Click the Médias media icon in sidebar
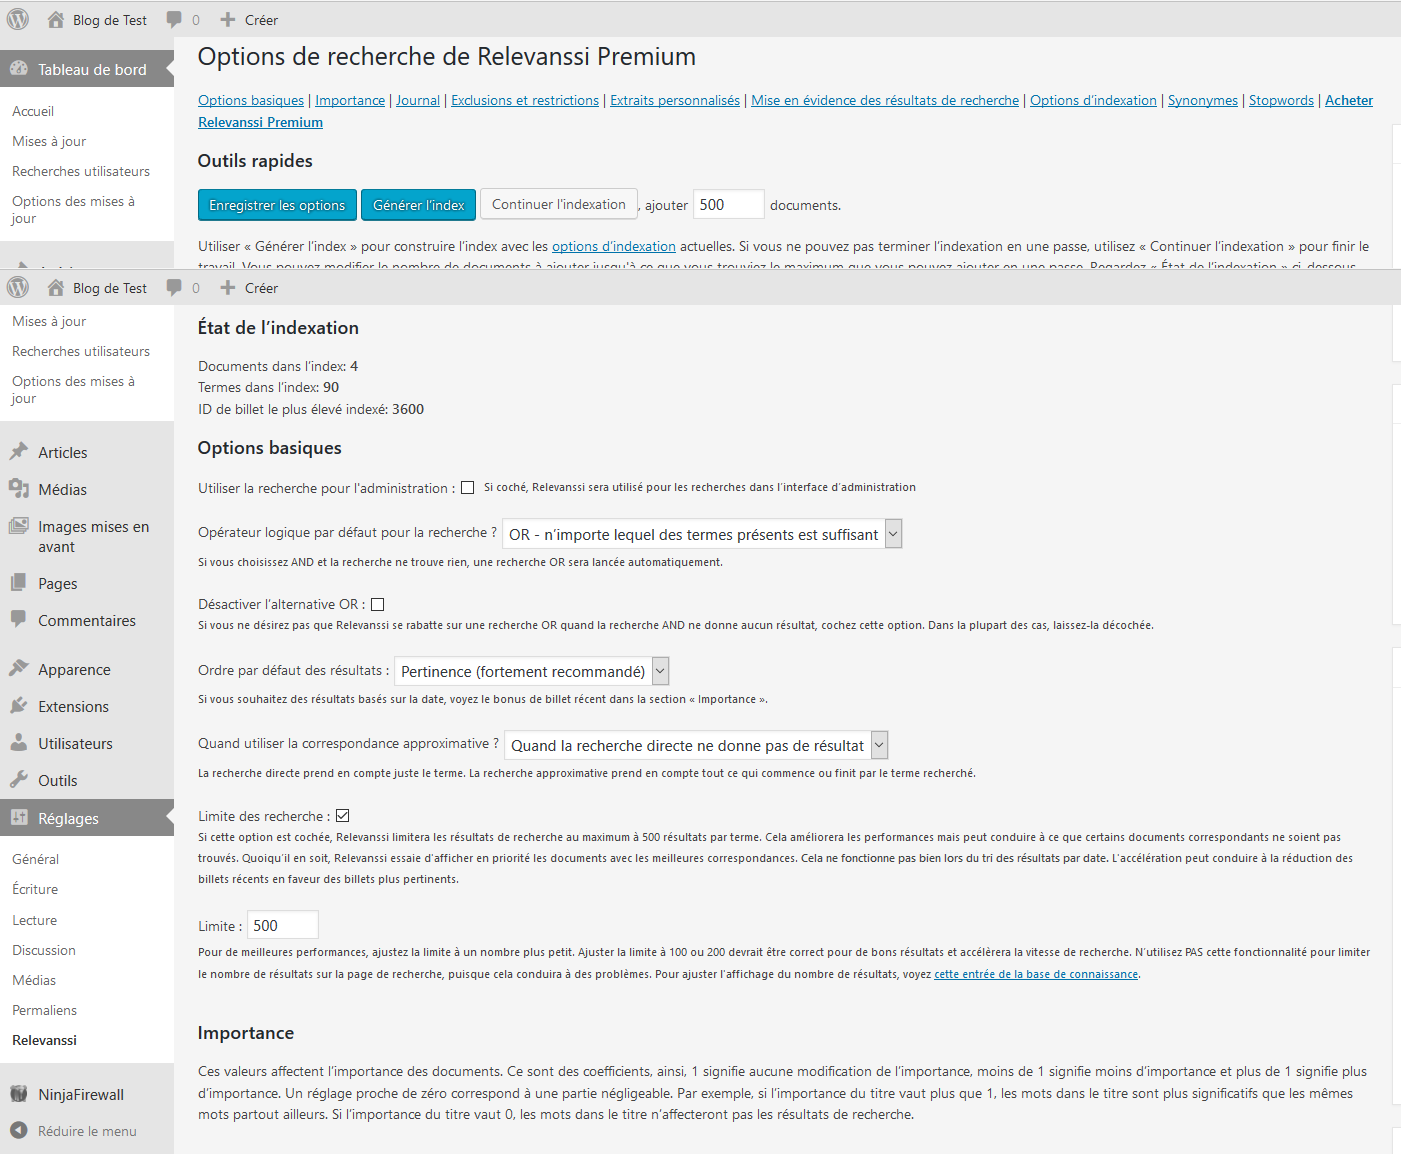This screenshot has height=1154, width=1401. (x=19, y=489)
